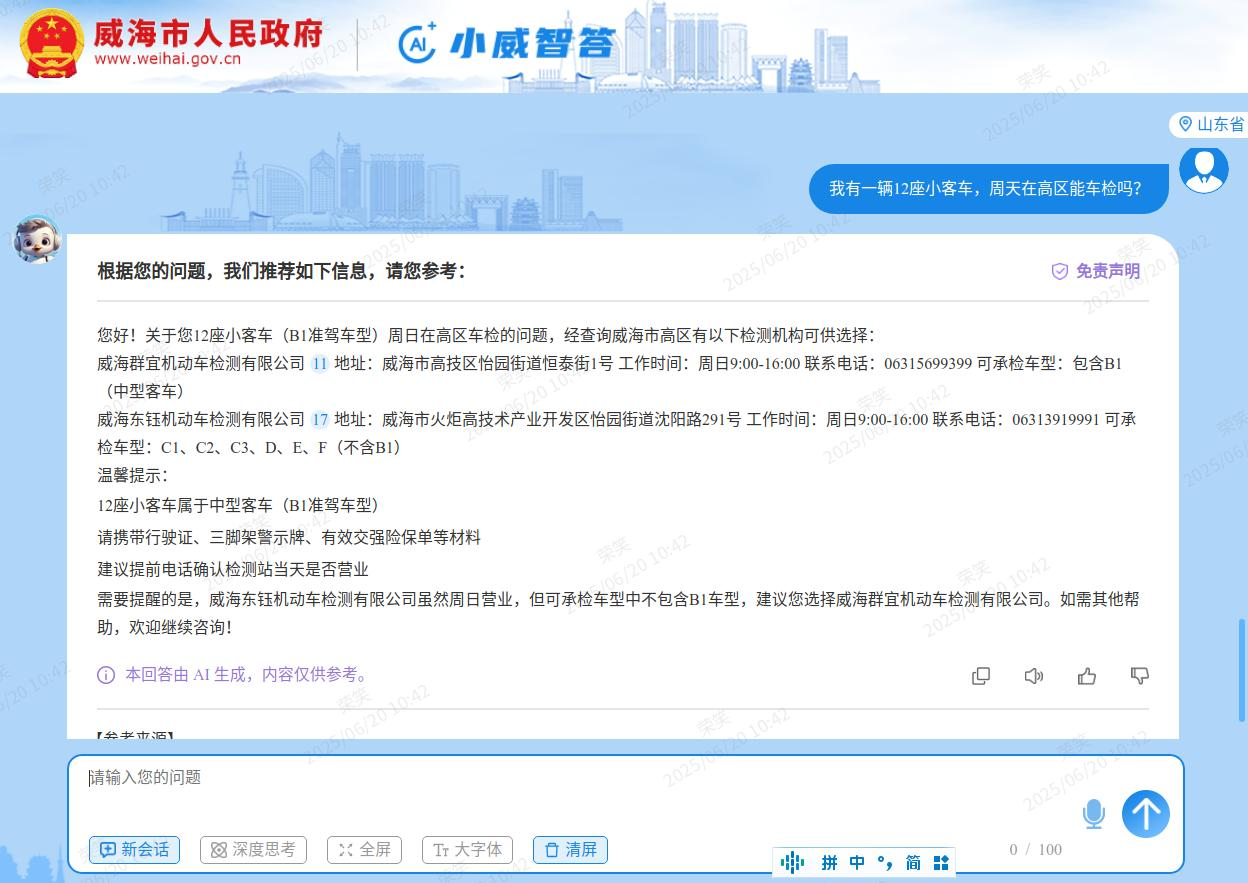Send the question with the up-arrow button
Viewport: 1248px width, 883px height.
point(1145,814)
